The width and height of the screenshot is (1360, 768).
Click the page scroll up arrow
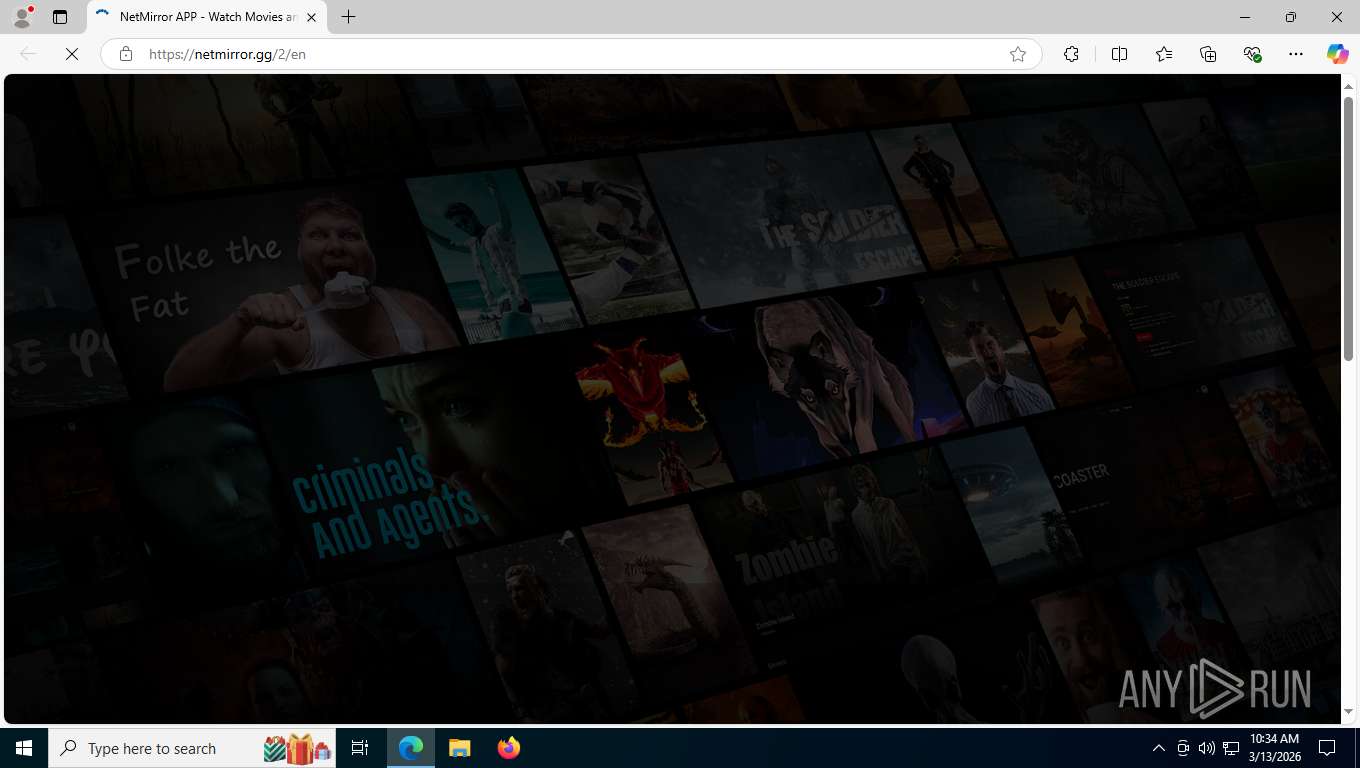pos(1348,85)
